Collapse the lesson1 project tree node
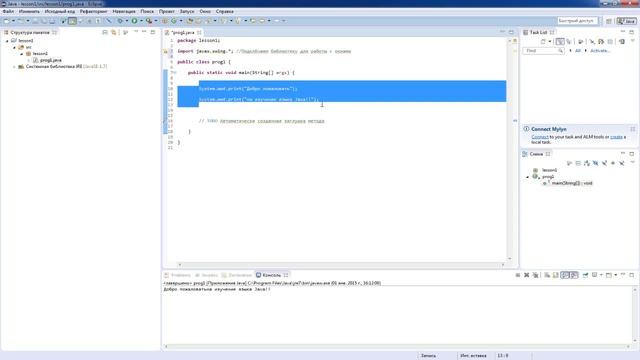This screenshot has width=640, height=360. pyautogui.click(x=7, y=41)
